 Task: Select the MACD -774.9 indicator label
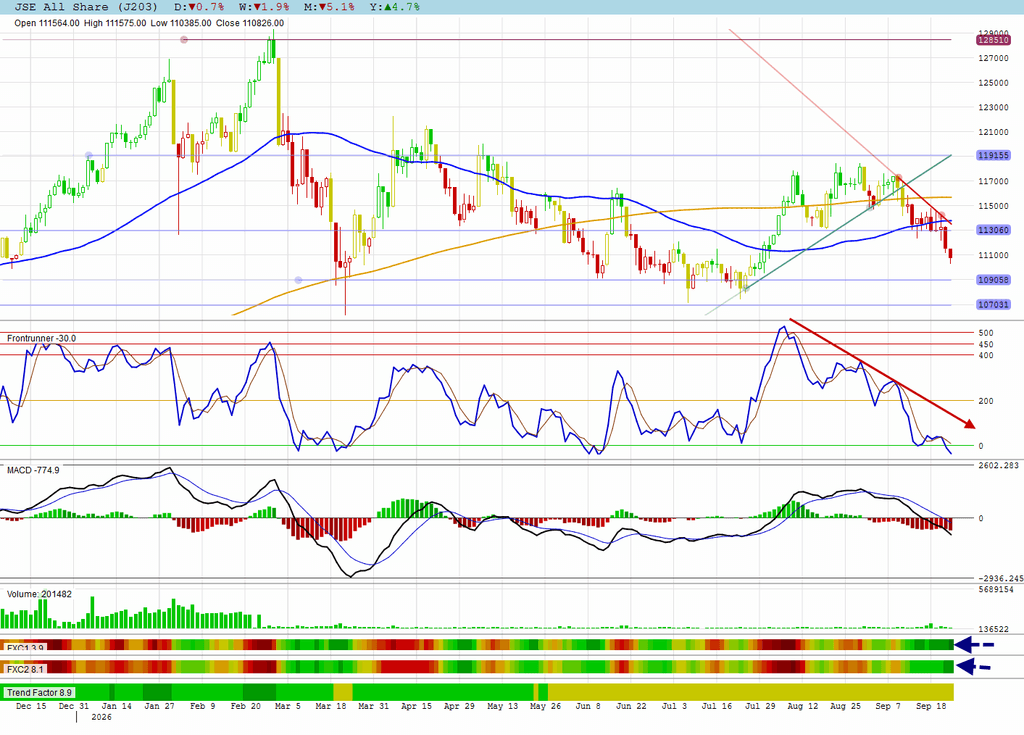pos(33,470)
